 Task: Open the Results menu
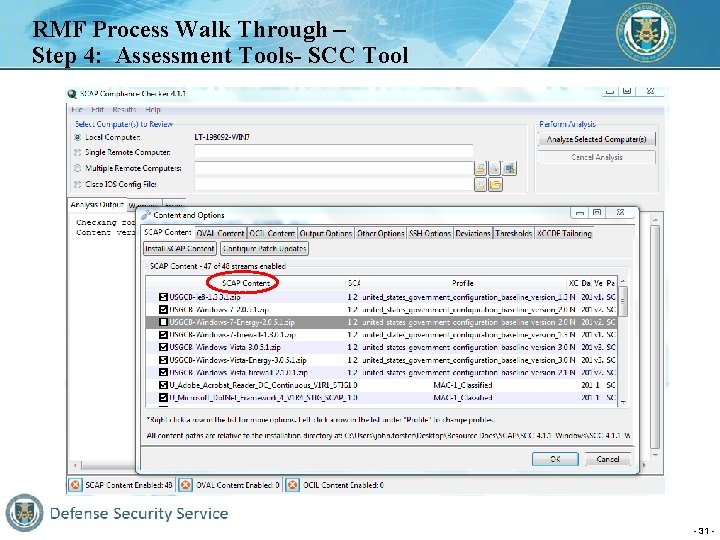pyautogui.click(x=124, y=110)
